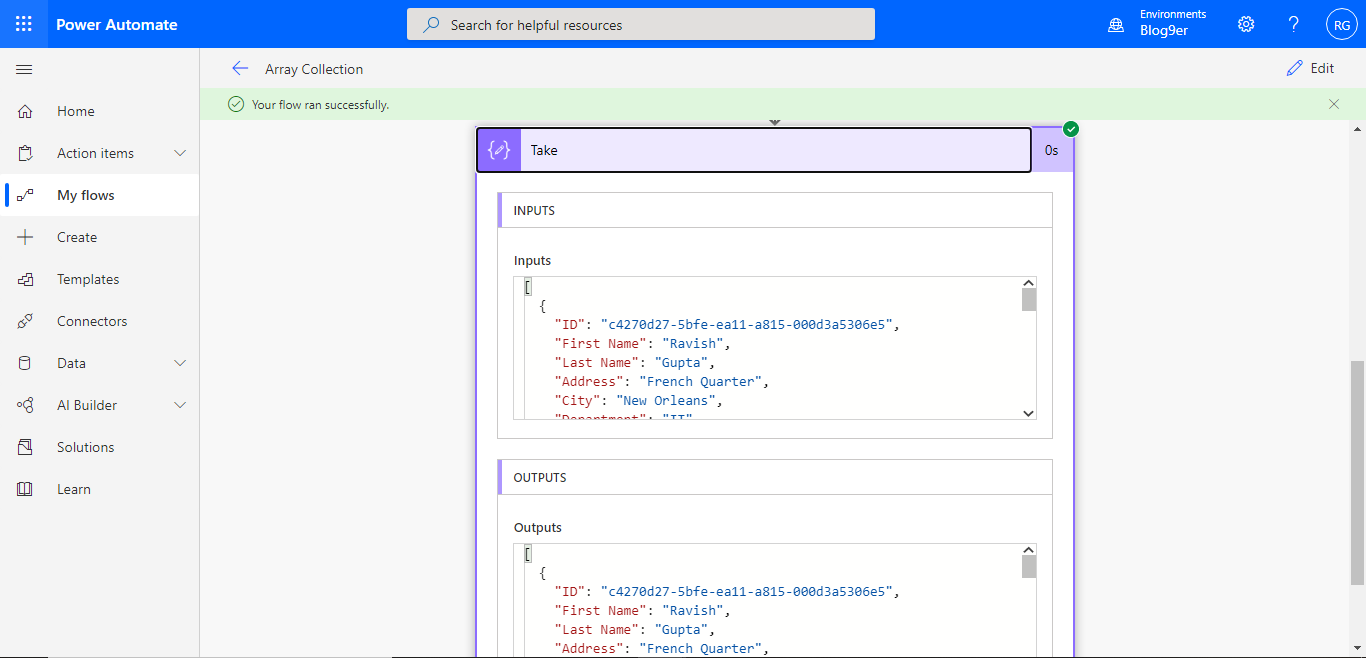Click the RG account avatar
Screen dimensions: 1366x658
tap(1341, 24)
